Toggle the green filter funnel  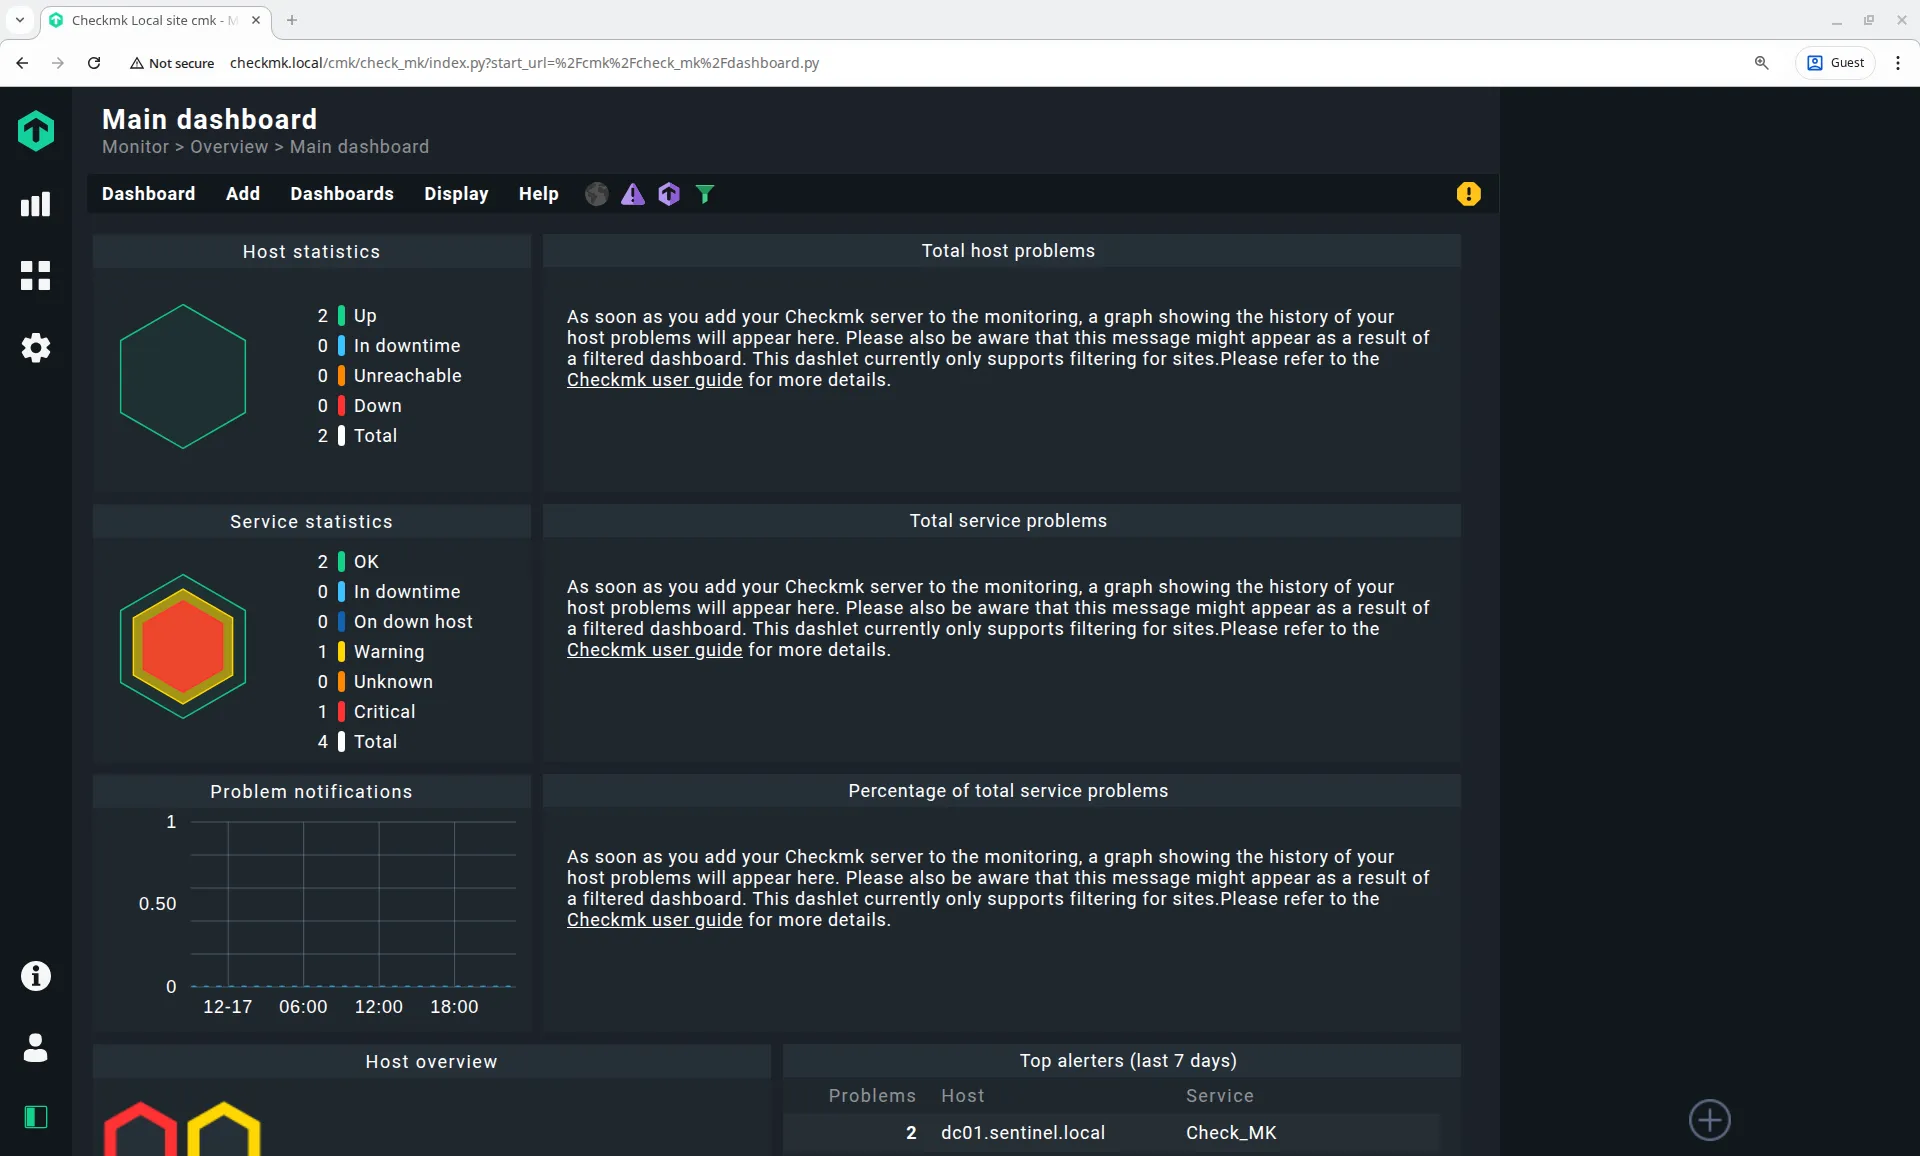click(x=705, y=194)
